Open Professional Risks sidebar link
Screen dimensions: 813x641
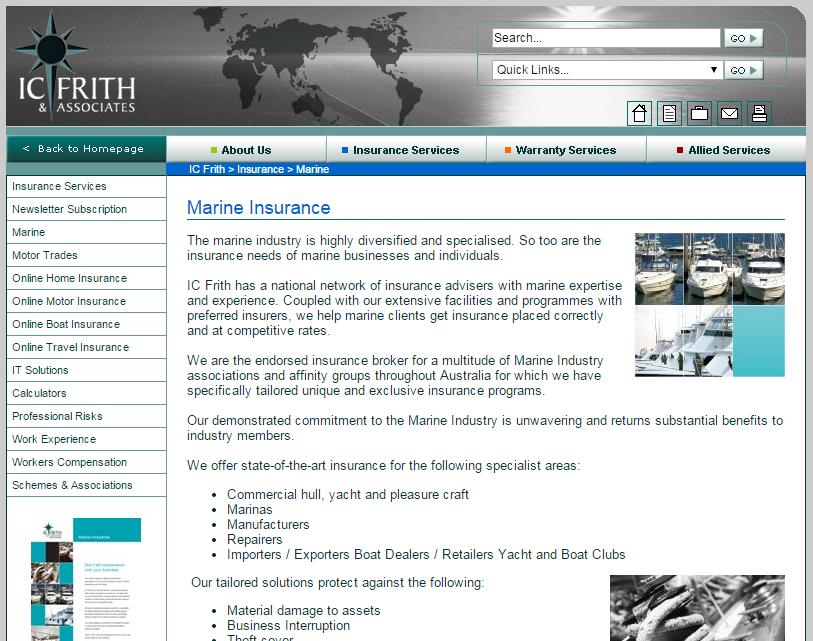(86, 416)
